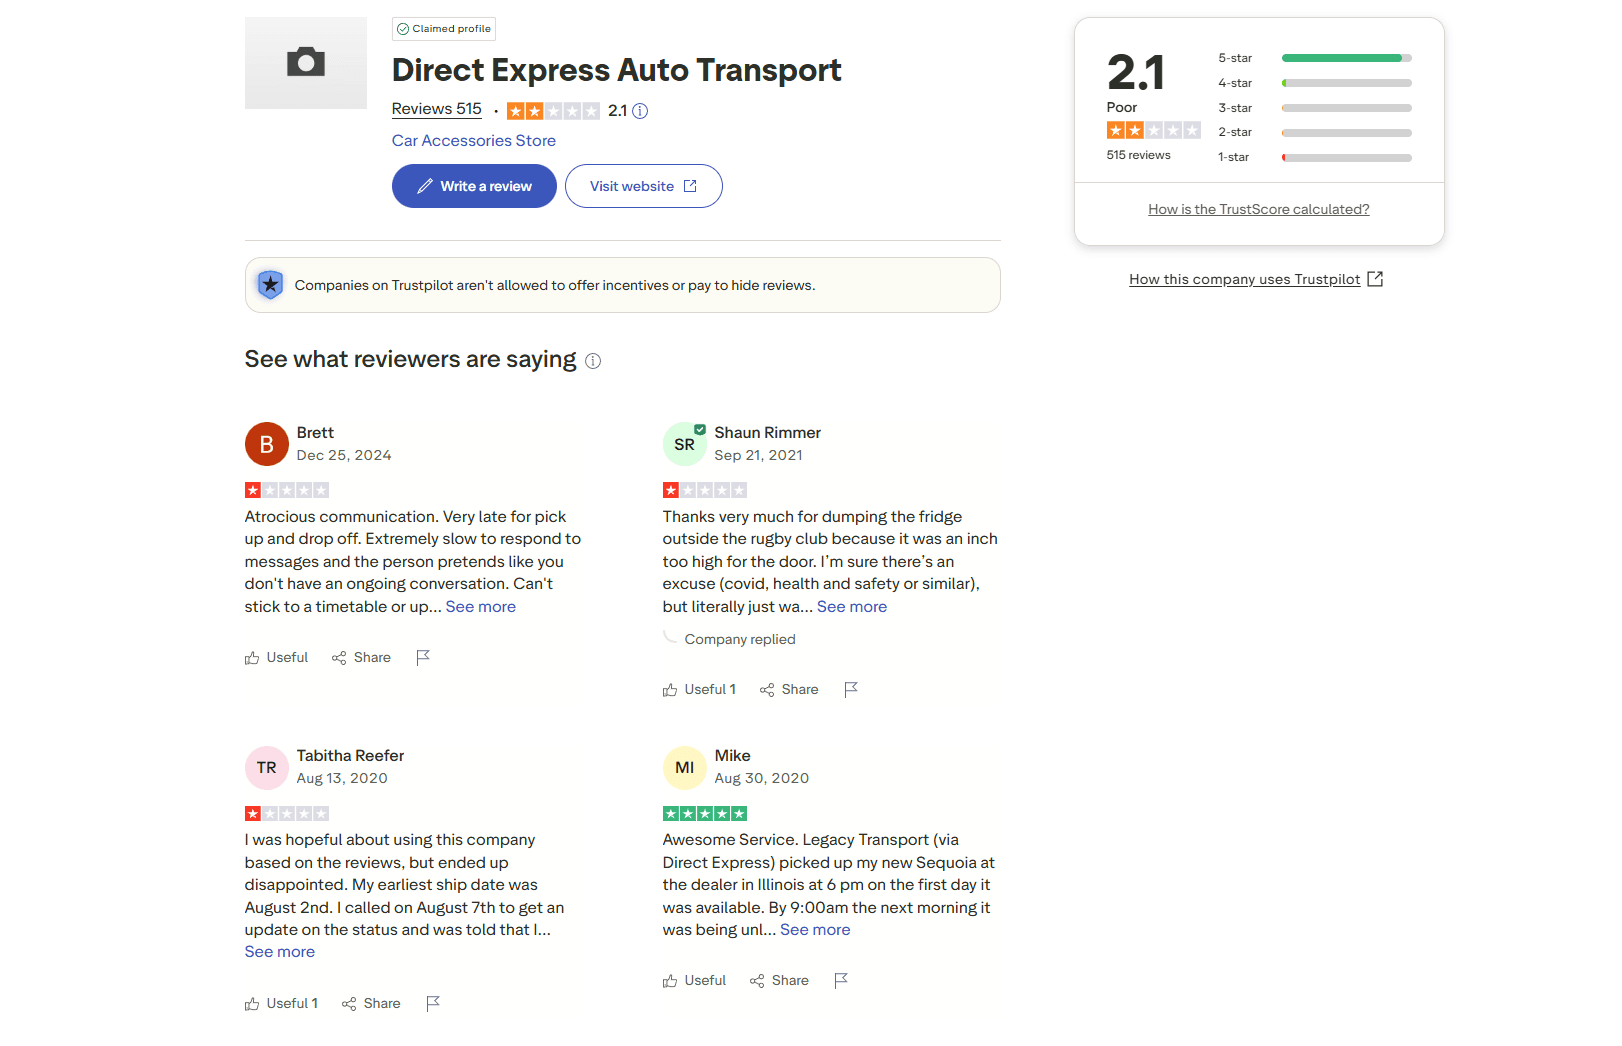Image resolution: width=1622 pixels, height=1046 pixels.
Task: Open the Car Accessories Store category
Action: pyautogui.click(x=474, y=141)
